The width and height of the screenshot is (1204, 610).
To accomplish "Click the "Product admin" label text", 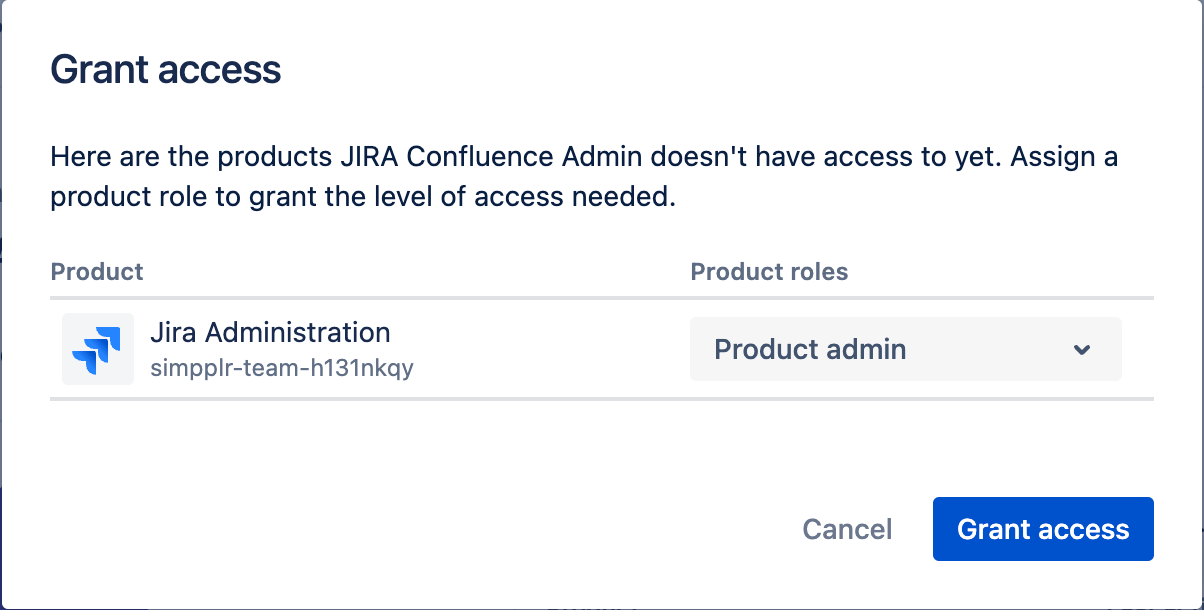I will 810,350.
